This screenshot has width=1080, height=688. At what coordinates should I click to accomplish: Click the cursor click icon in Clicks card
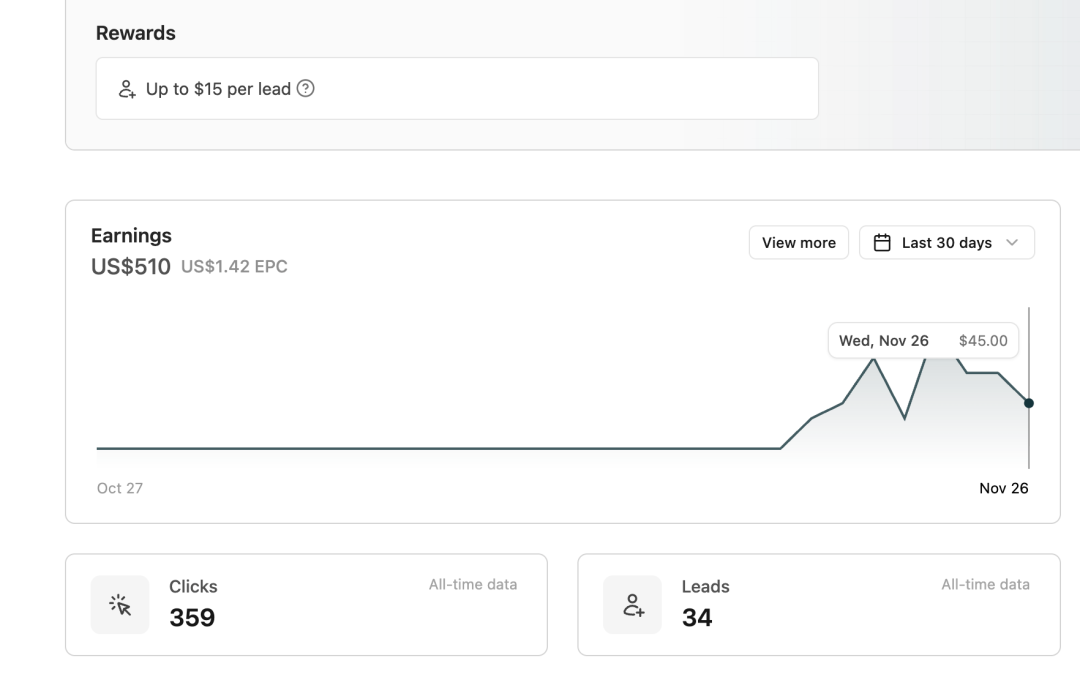[120, 605]
